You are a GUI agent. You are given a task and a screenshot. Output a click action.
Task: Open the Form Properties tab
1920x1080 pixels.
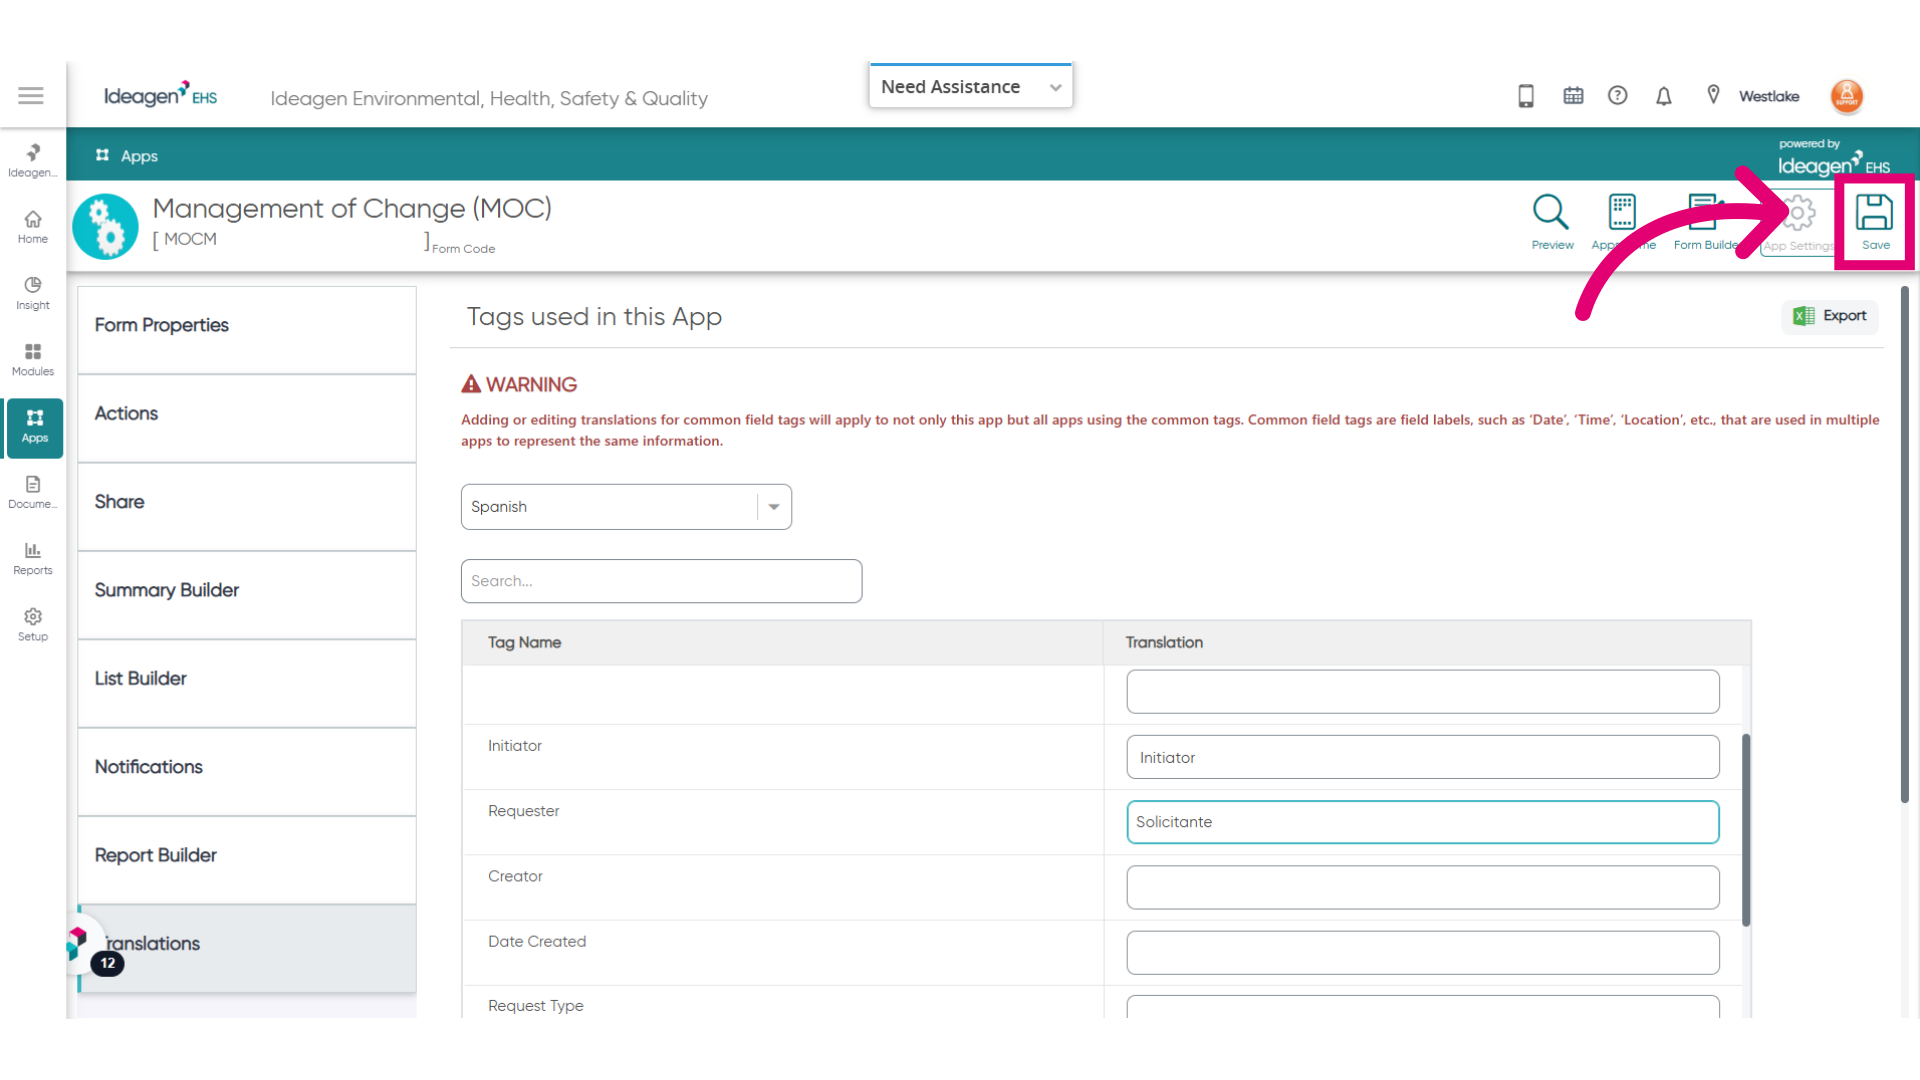(247, 330)
